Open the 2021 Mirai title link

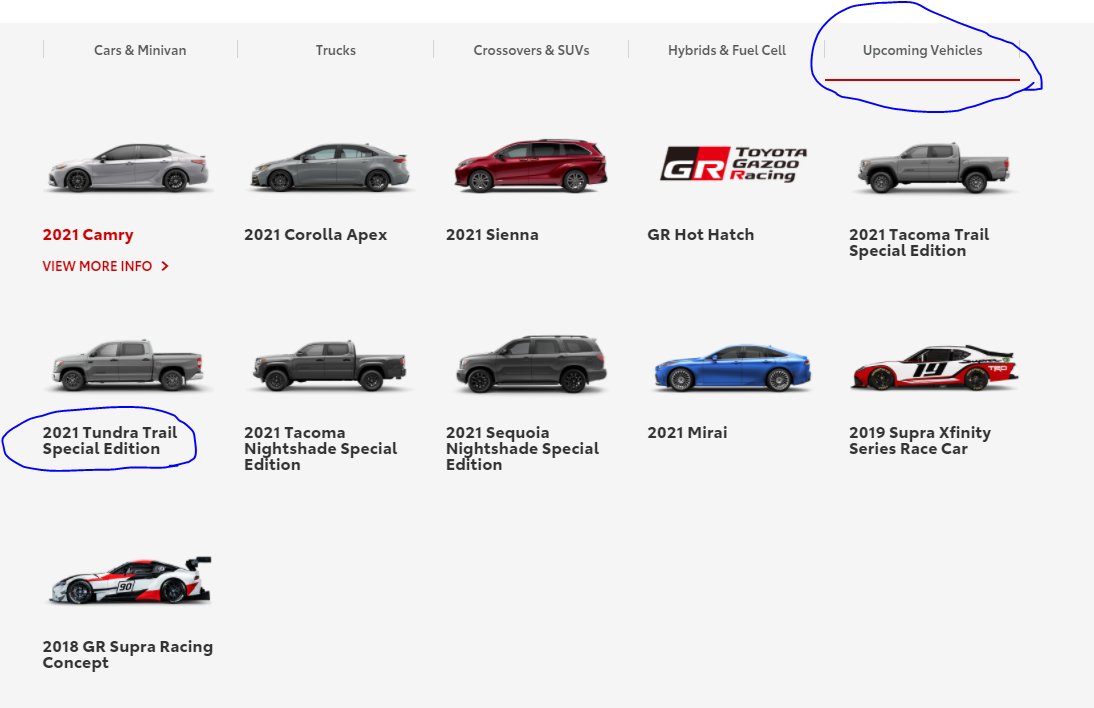[687, 432]
